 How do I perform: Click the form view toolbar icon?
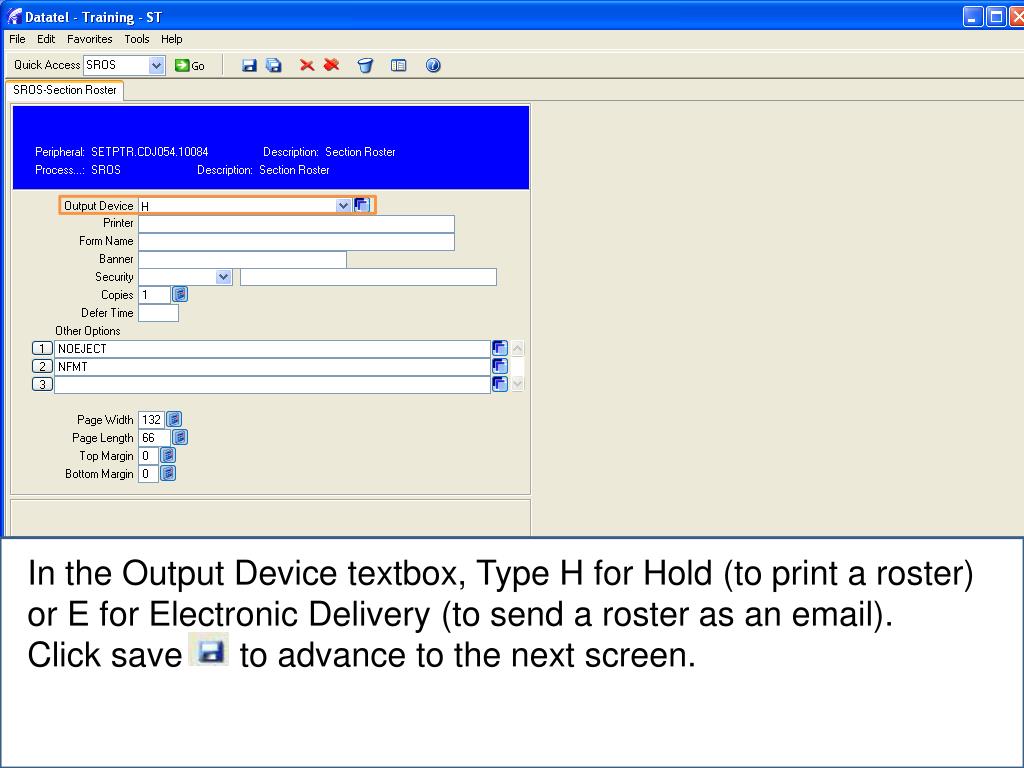[398, 65]
